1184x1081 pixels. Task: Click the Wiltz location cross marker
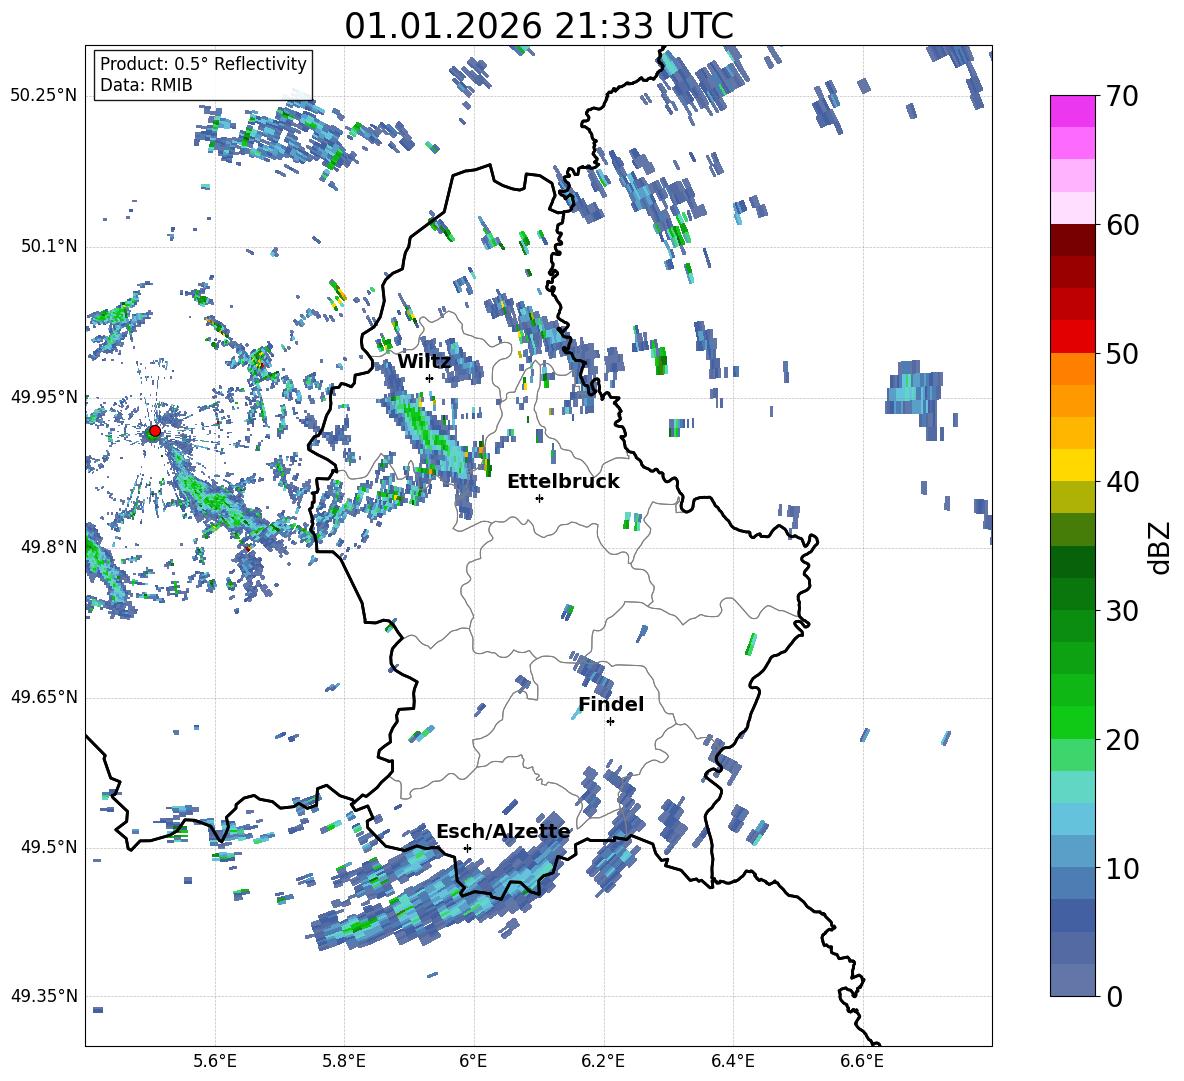click(x=429, y=378)
